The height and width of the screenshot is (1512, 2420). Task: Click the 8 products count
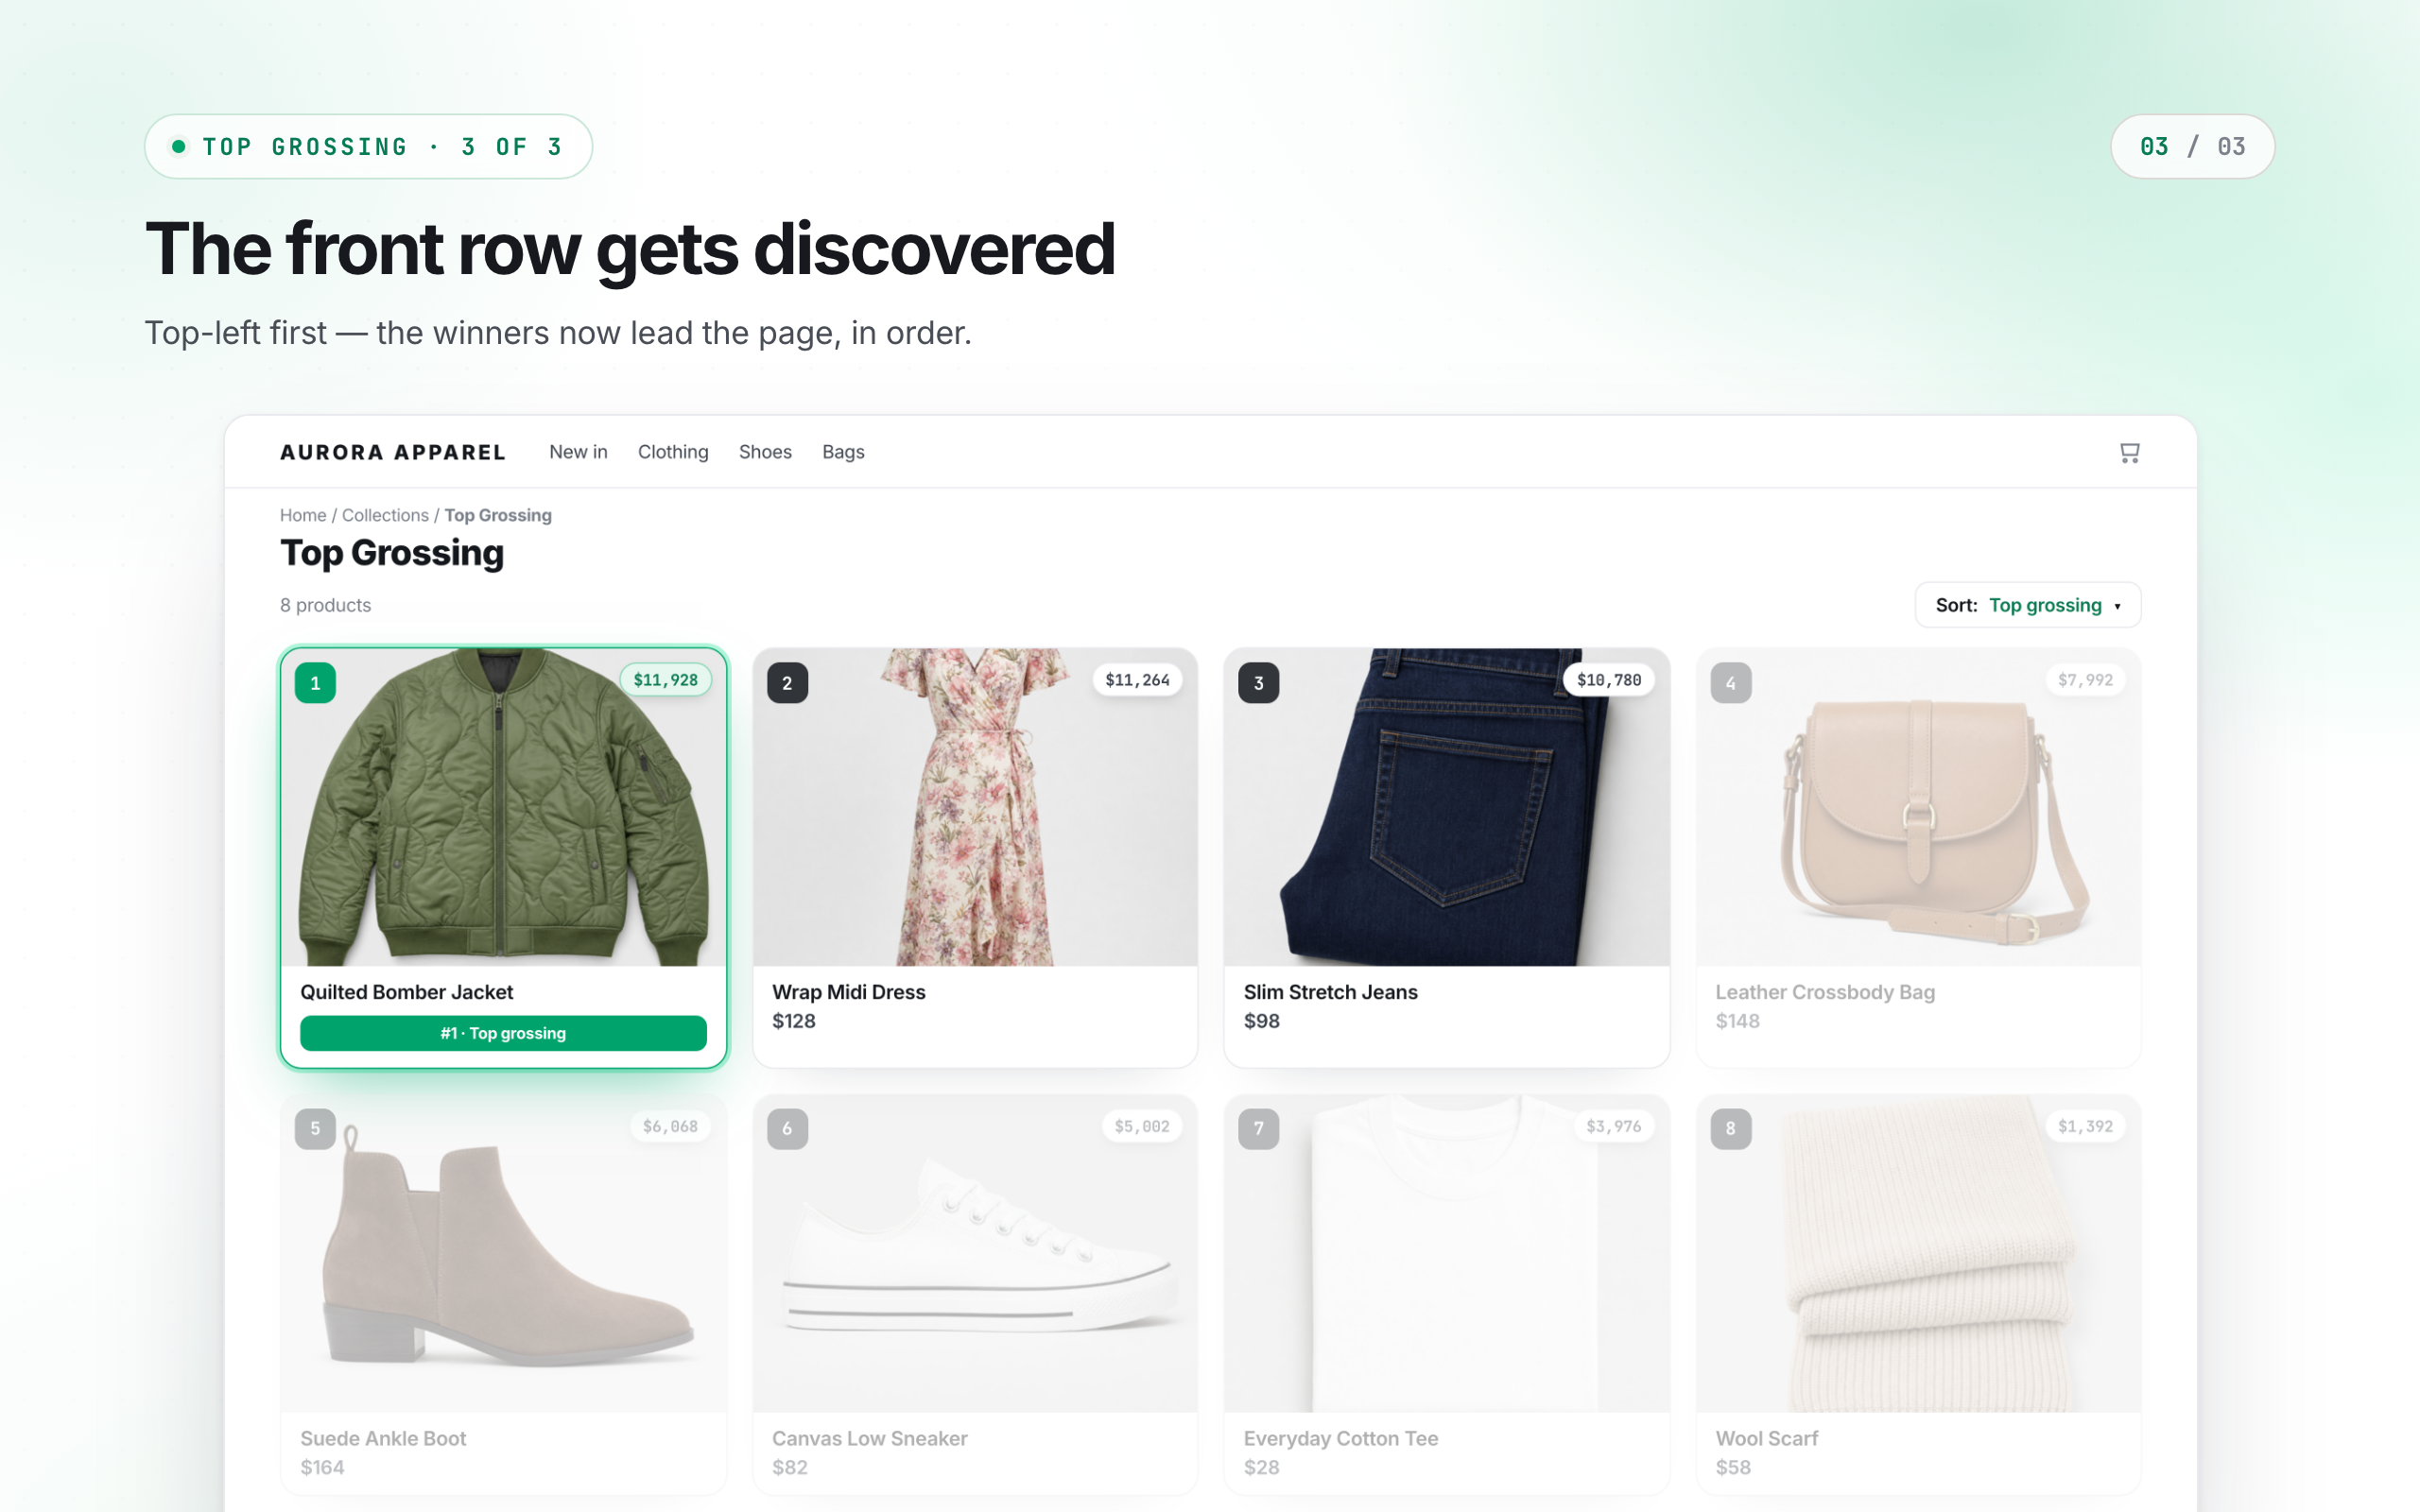coord(325,605)
